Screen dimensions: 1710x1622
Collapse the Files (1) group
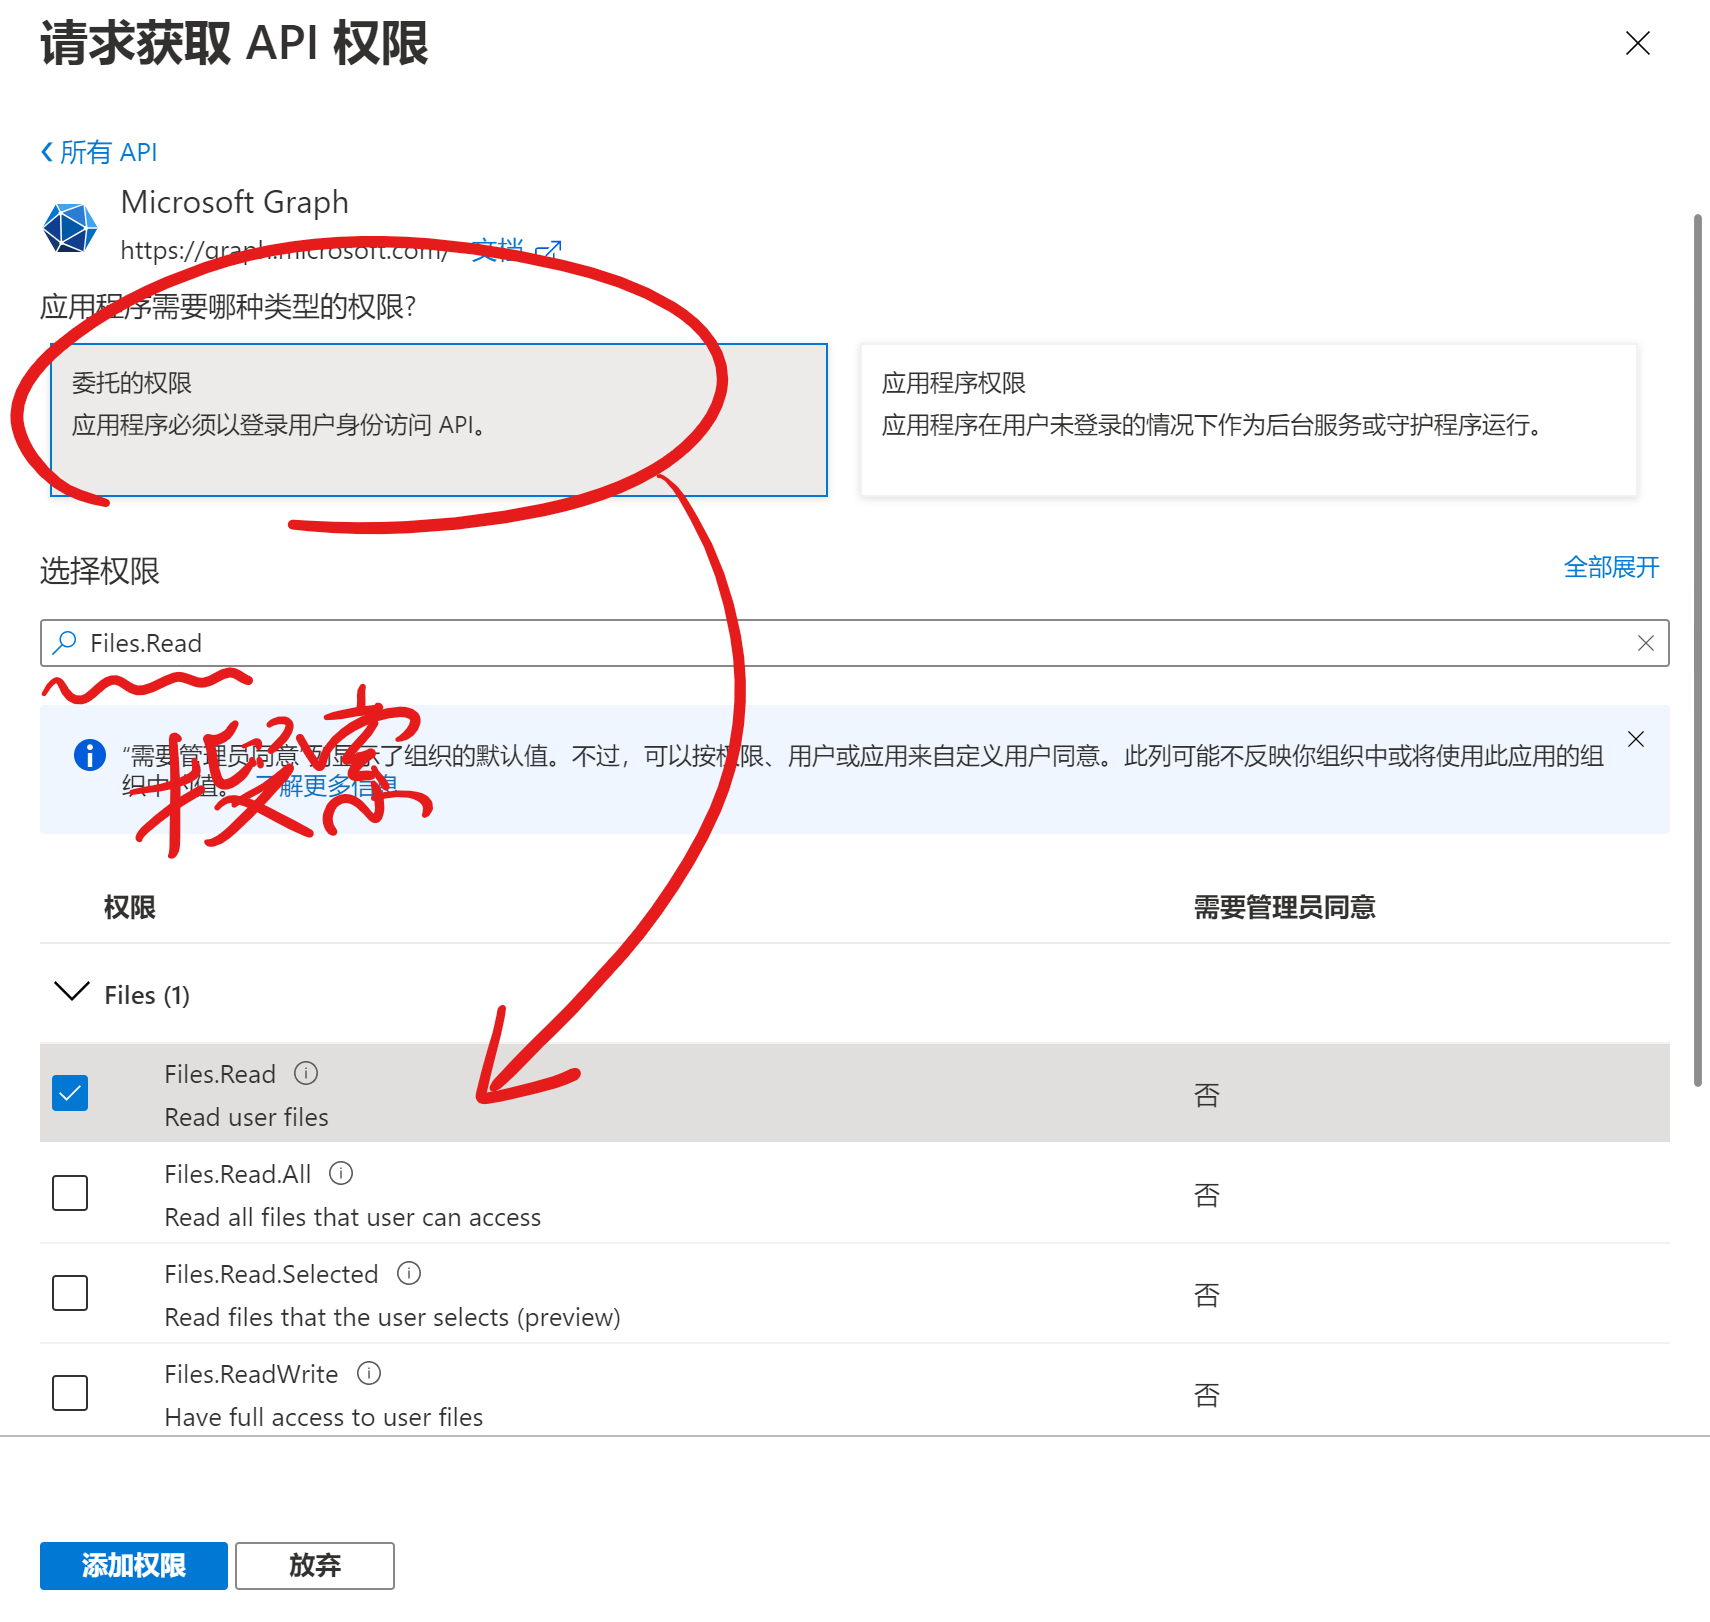[x=71, y=992]
